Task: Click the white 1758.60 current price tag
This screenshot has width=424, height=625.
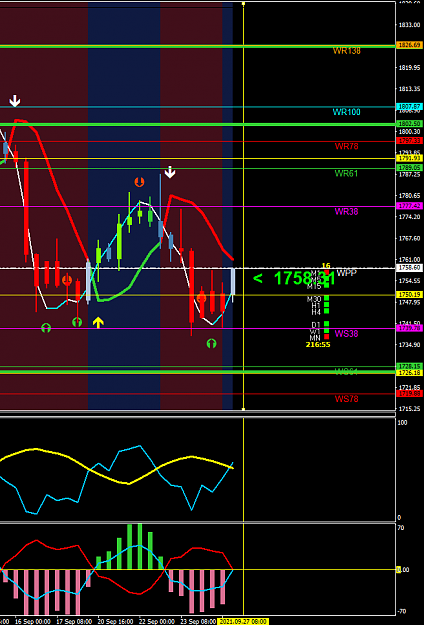Action: pyautogui.click(x=408, y=268)
